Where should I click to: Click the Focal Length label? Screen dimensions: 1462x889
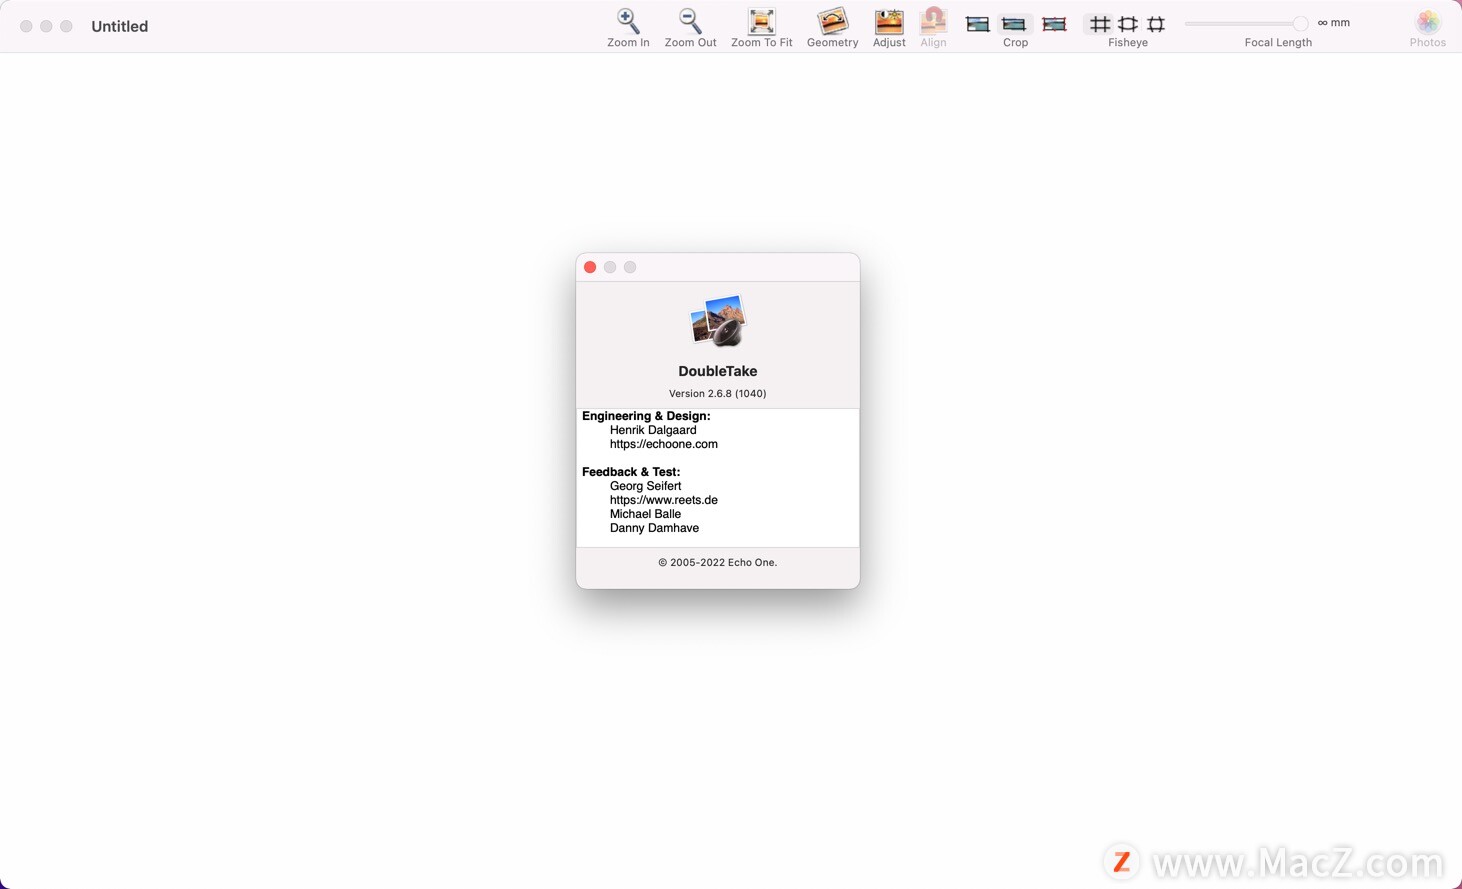point(1278,42)
